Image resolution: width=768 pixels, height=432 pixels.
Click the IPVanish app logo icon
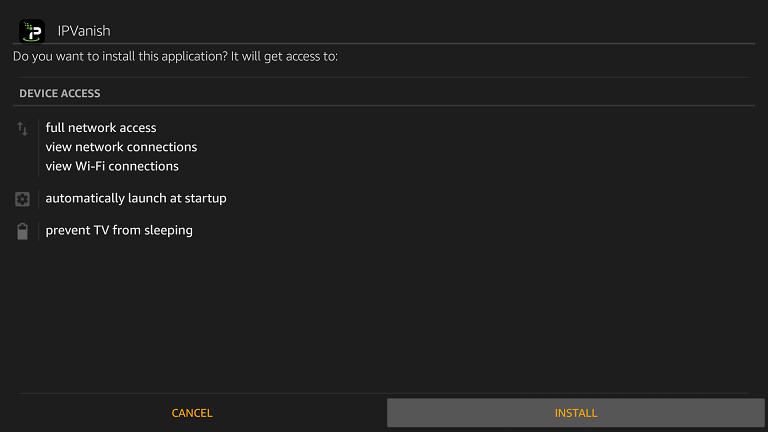pyautogui.click(x=32, y=30)
